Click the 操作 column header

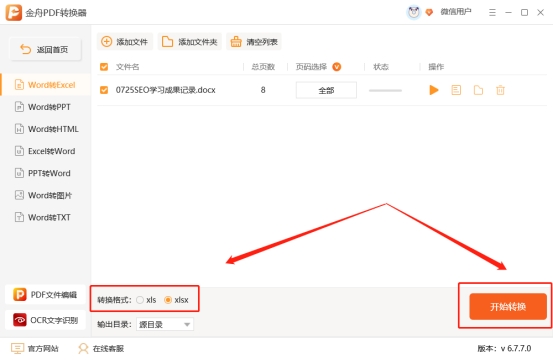coord(436,67)
